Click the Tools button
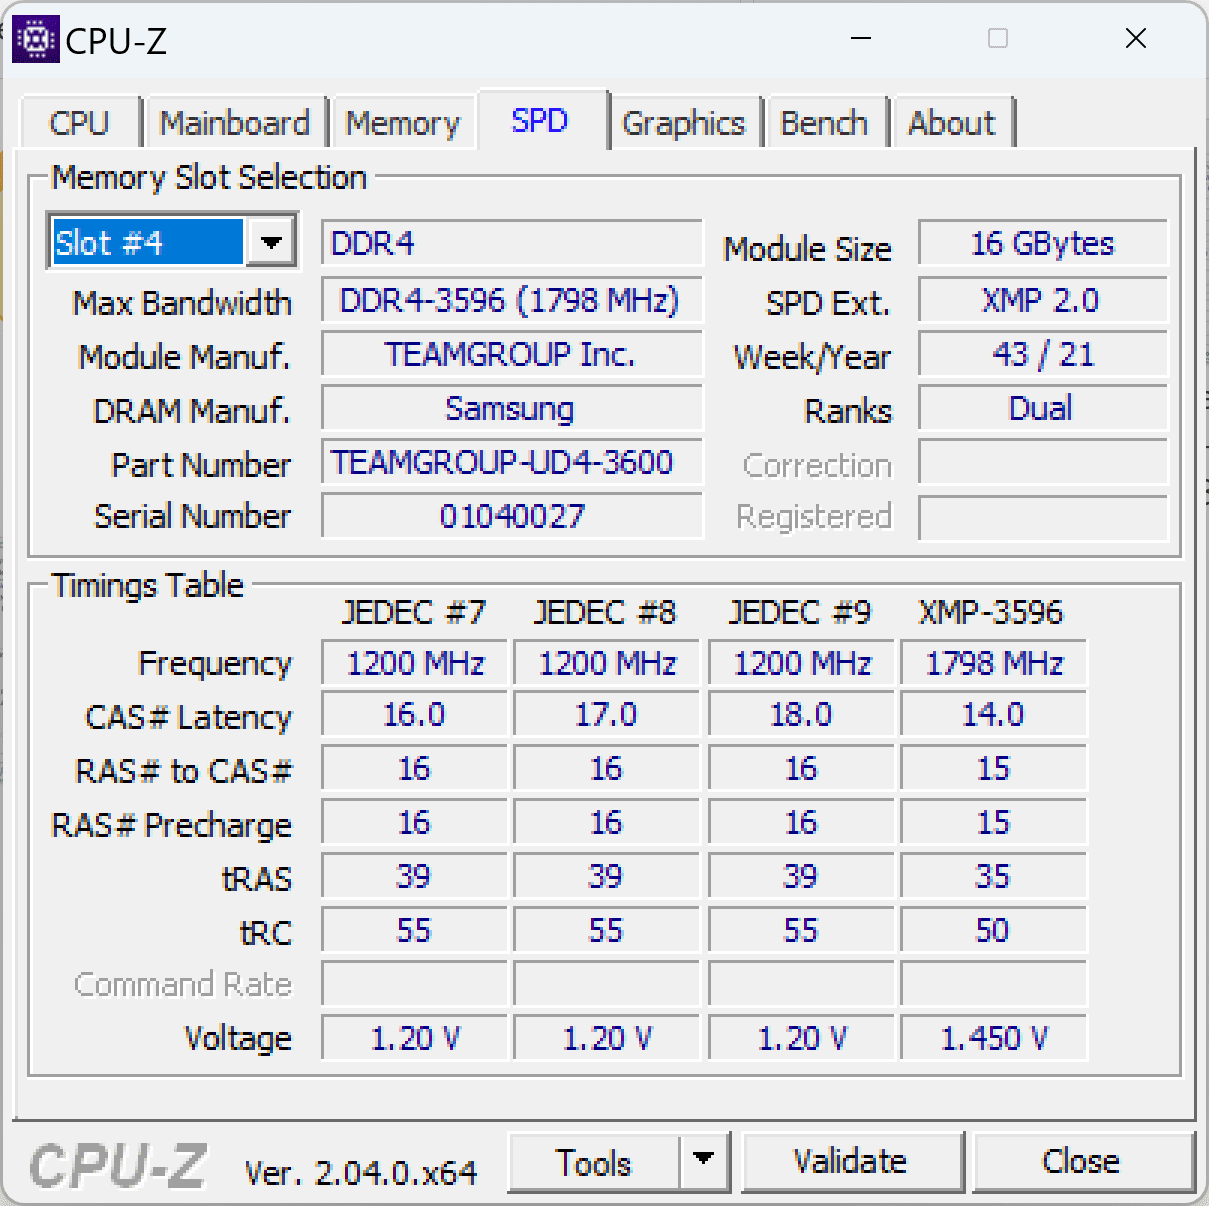The image size is (1209, 1206). coord(594,1162)
